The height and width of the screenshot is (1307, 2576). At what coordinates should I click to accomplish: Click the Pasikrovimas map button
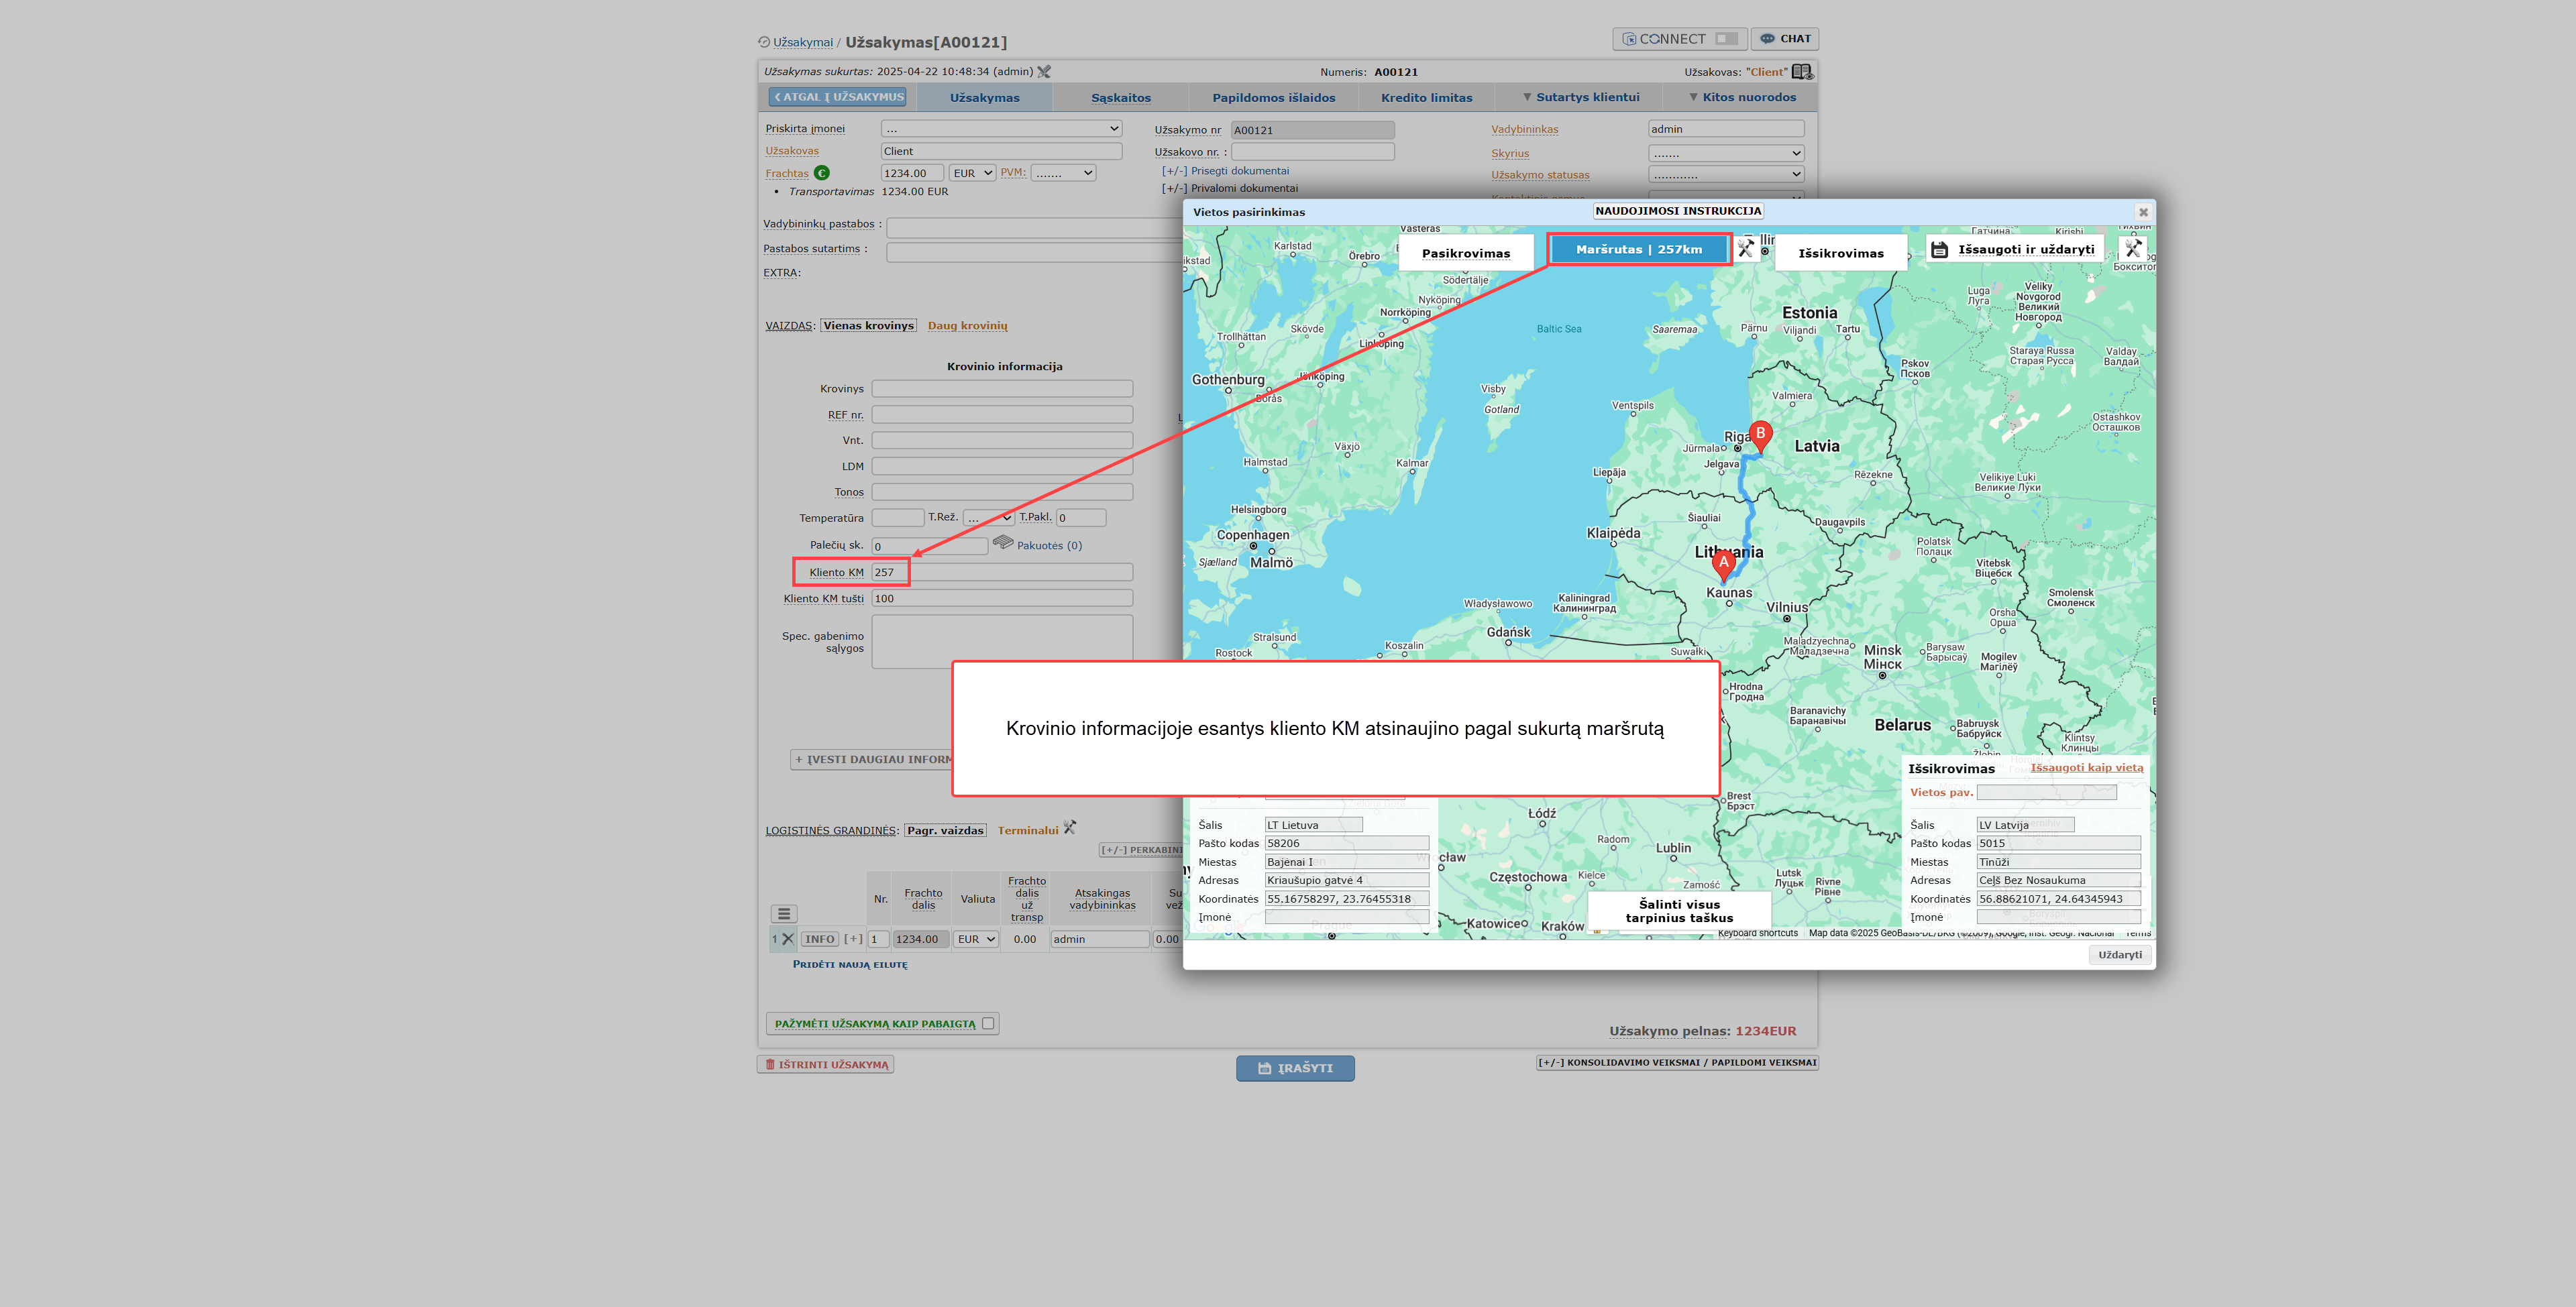tap(1466, 253)
